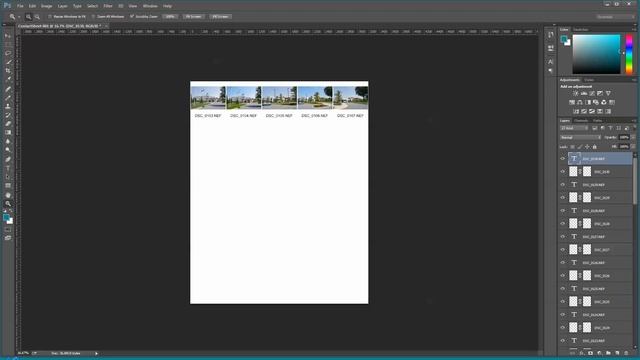Viewport: 640px width, 360px height.
Task: Click the 100% zoom button
Action: (x=170, y=17)
